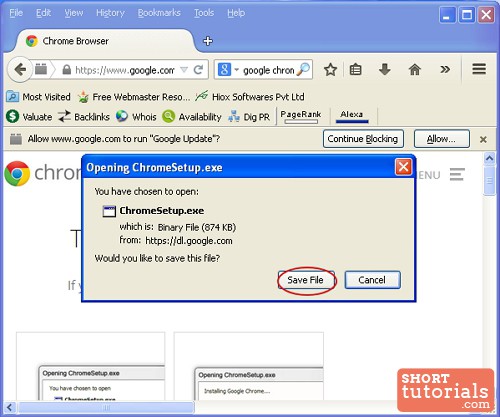500x417 pixels.
Task: Click the vertical scrollbar up arrow
Action: (x=489, y=158)
